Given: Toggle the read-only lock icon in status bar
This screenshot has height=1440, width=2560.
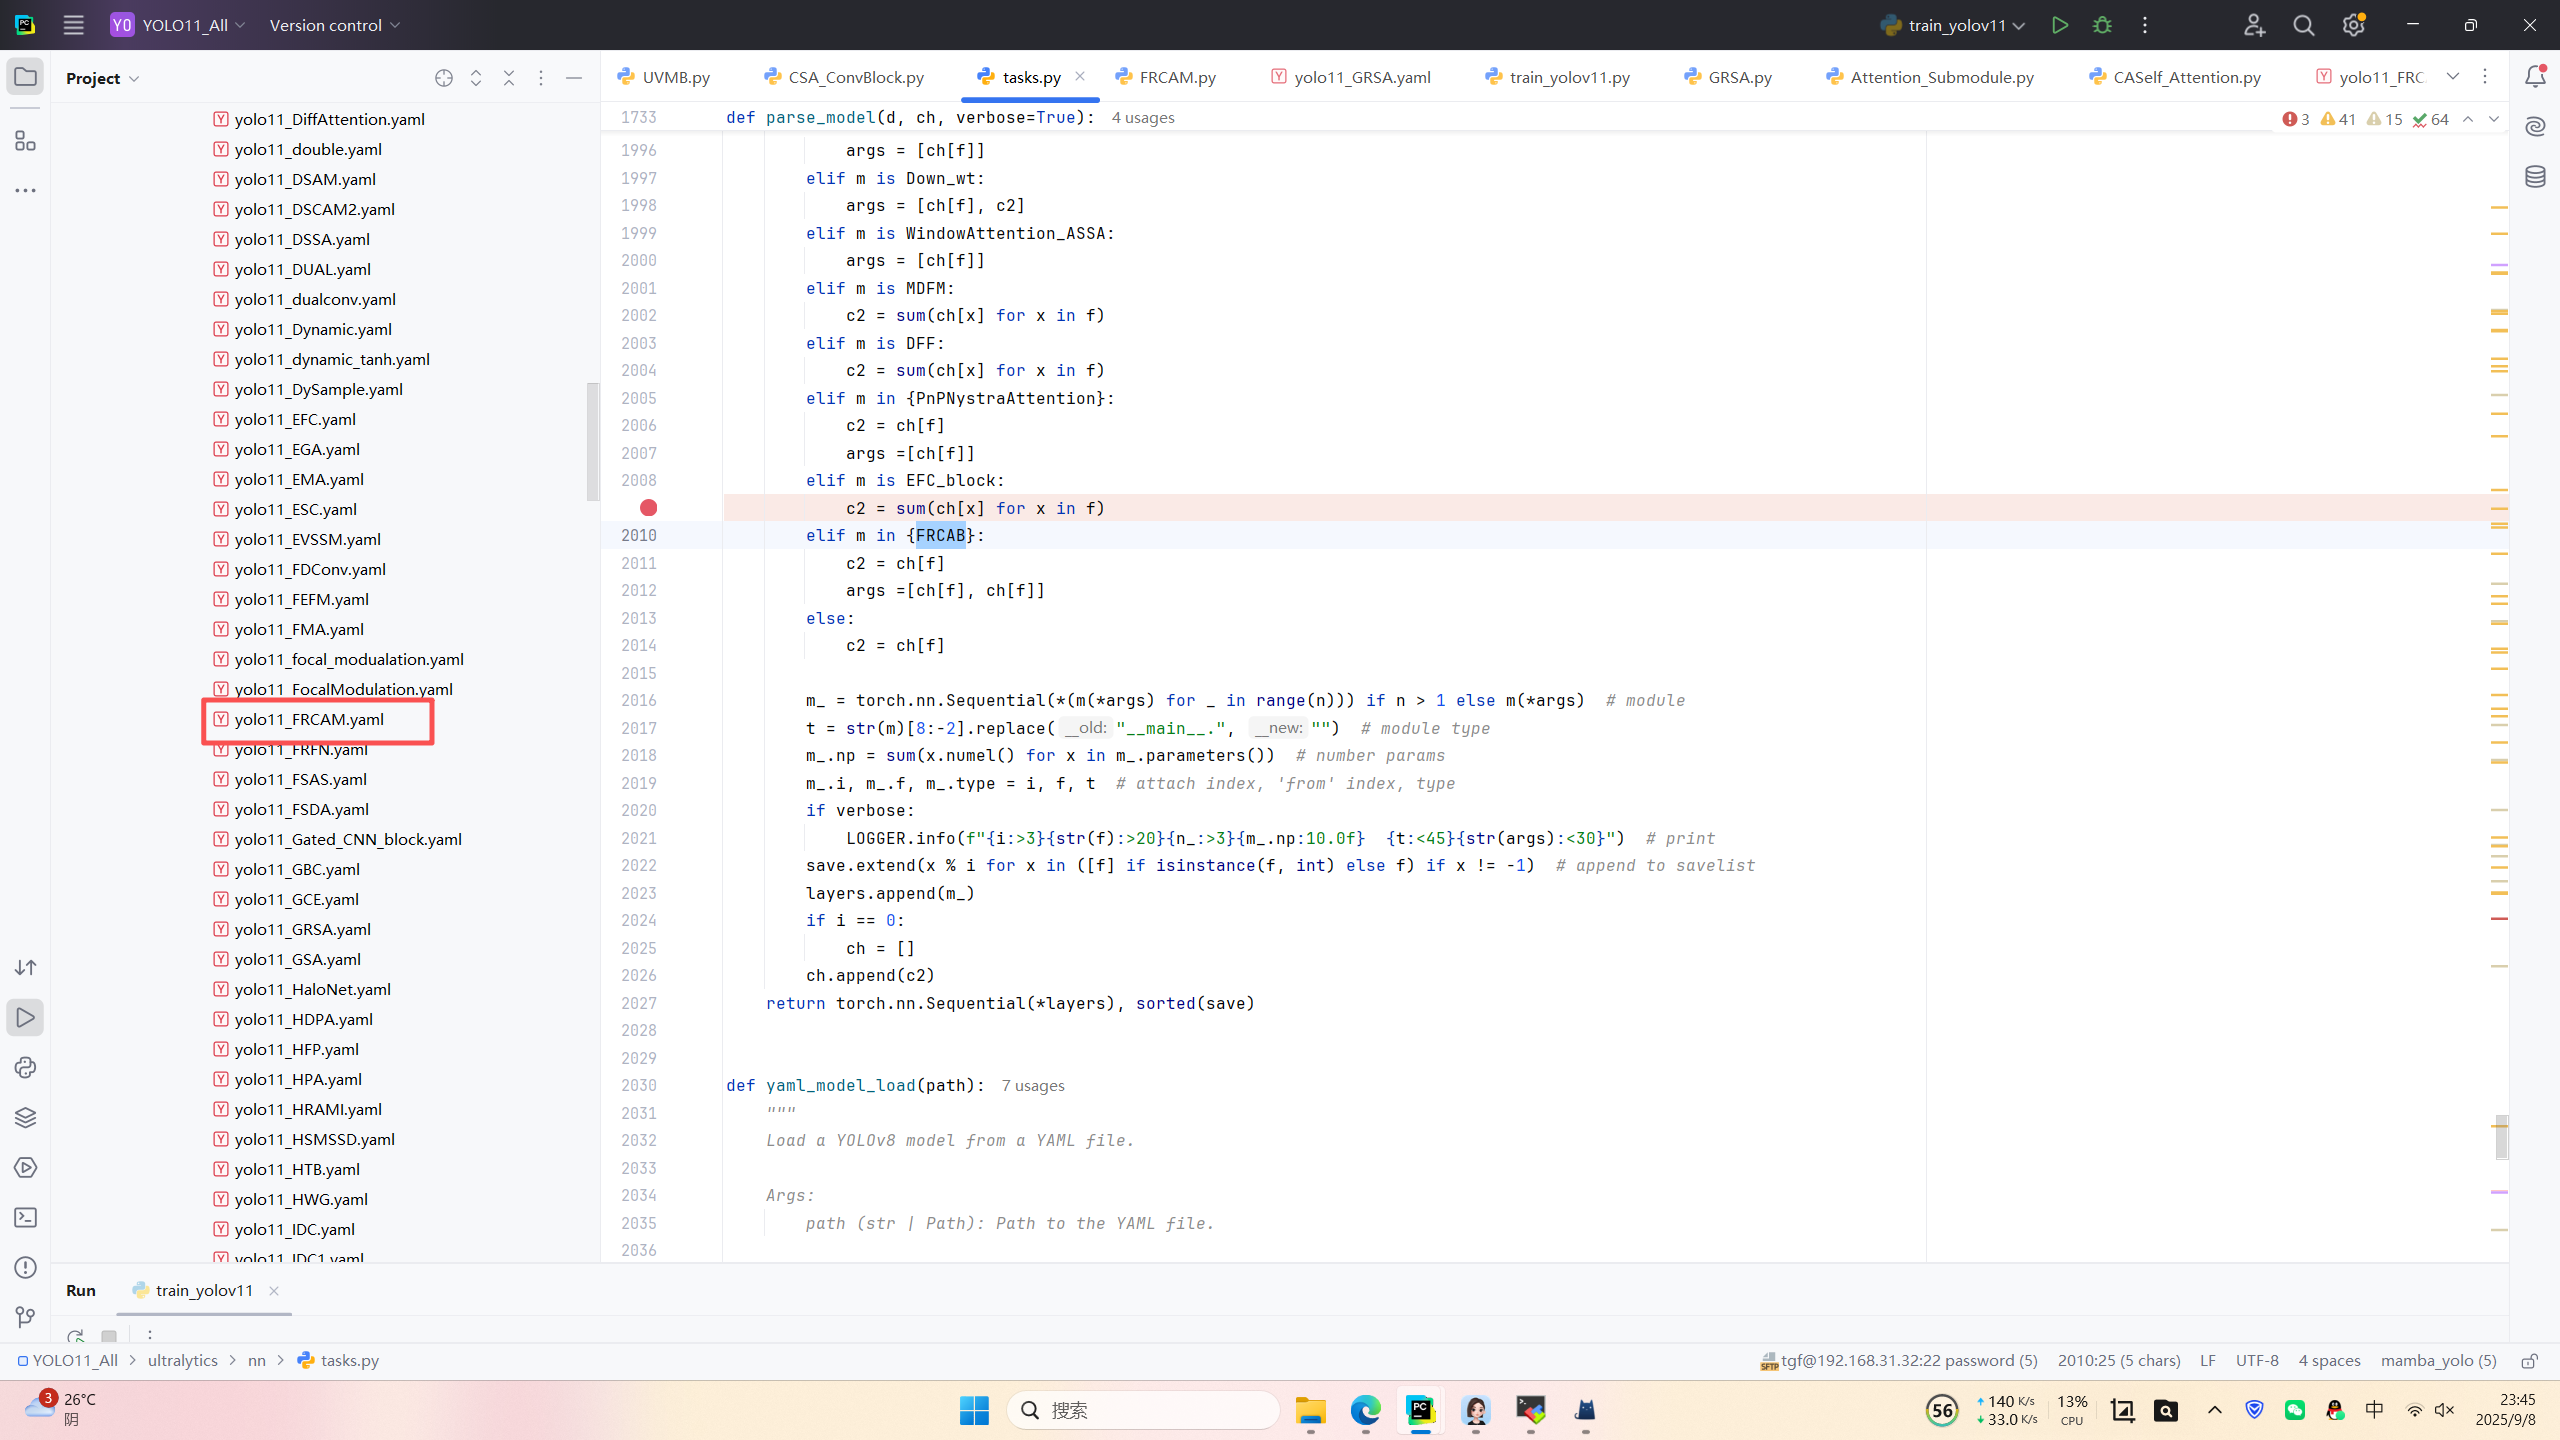Looking at the screenshot, I should pos(2529,1361).
